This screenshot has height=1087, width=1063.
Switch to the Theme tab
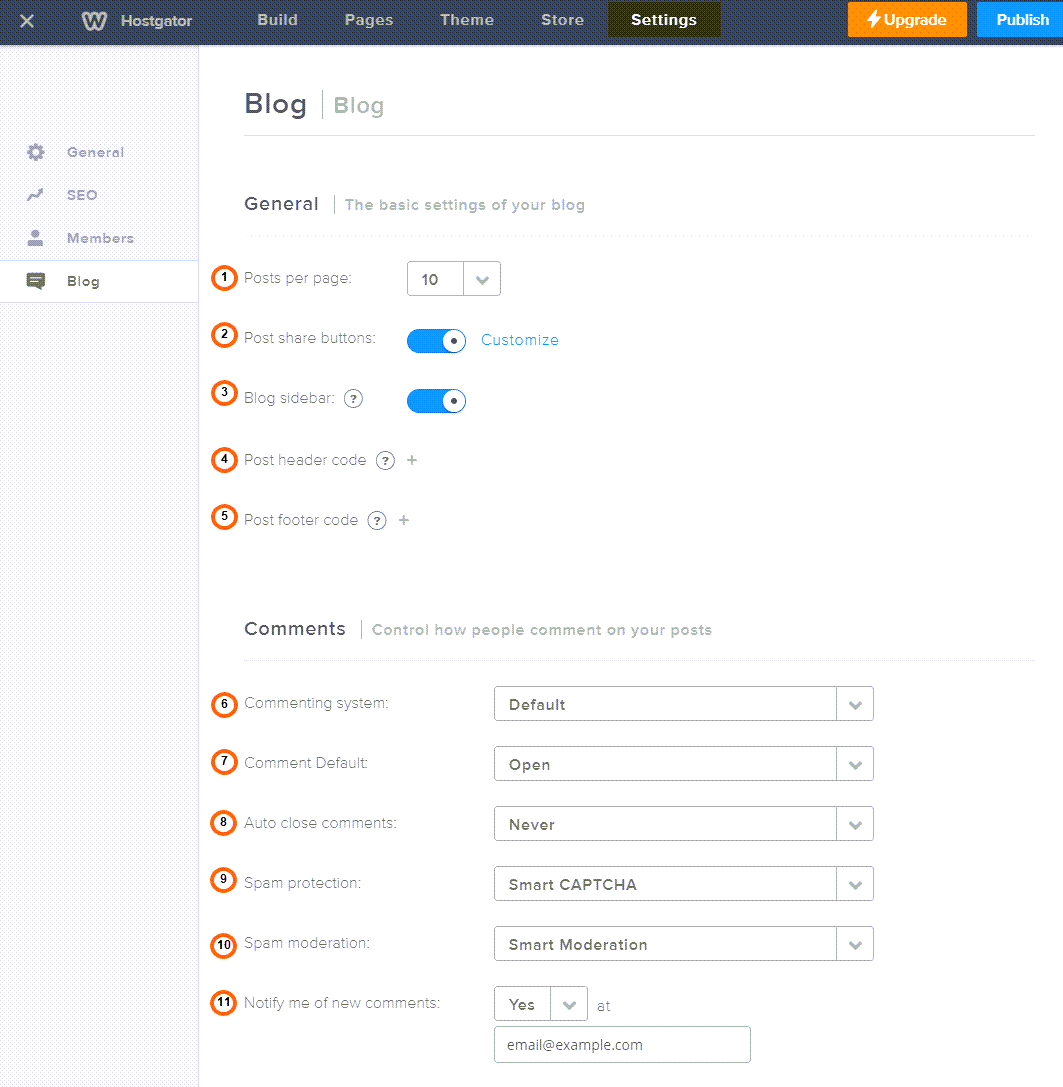pos(466,20)
